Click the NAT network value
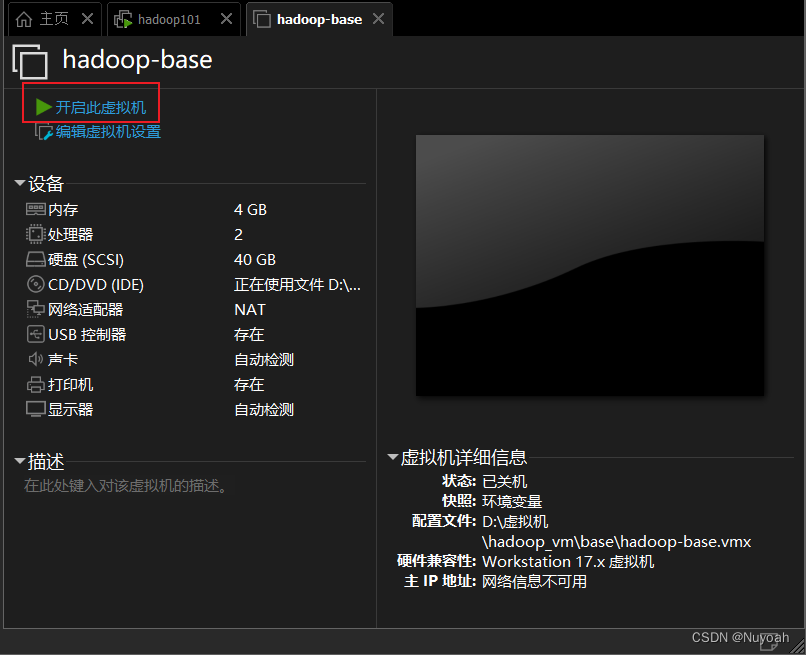This screenshot has height=655, width=806. click(x=250, y=310)
